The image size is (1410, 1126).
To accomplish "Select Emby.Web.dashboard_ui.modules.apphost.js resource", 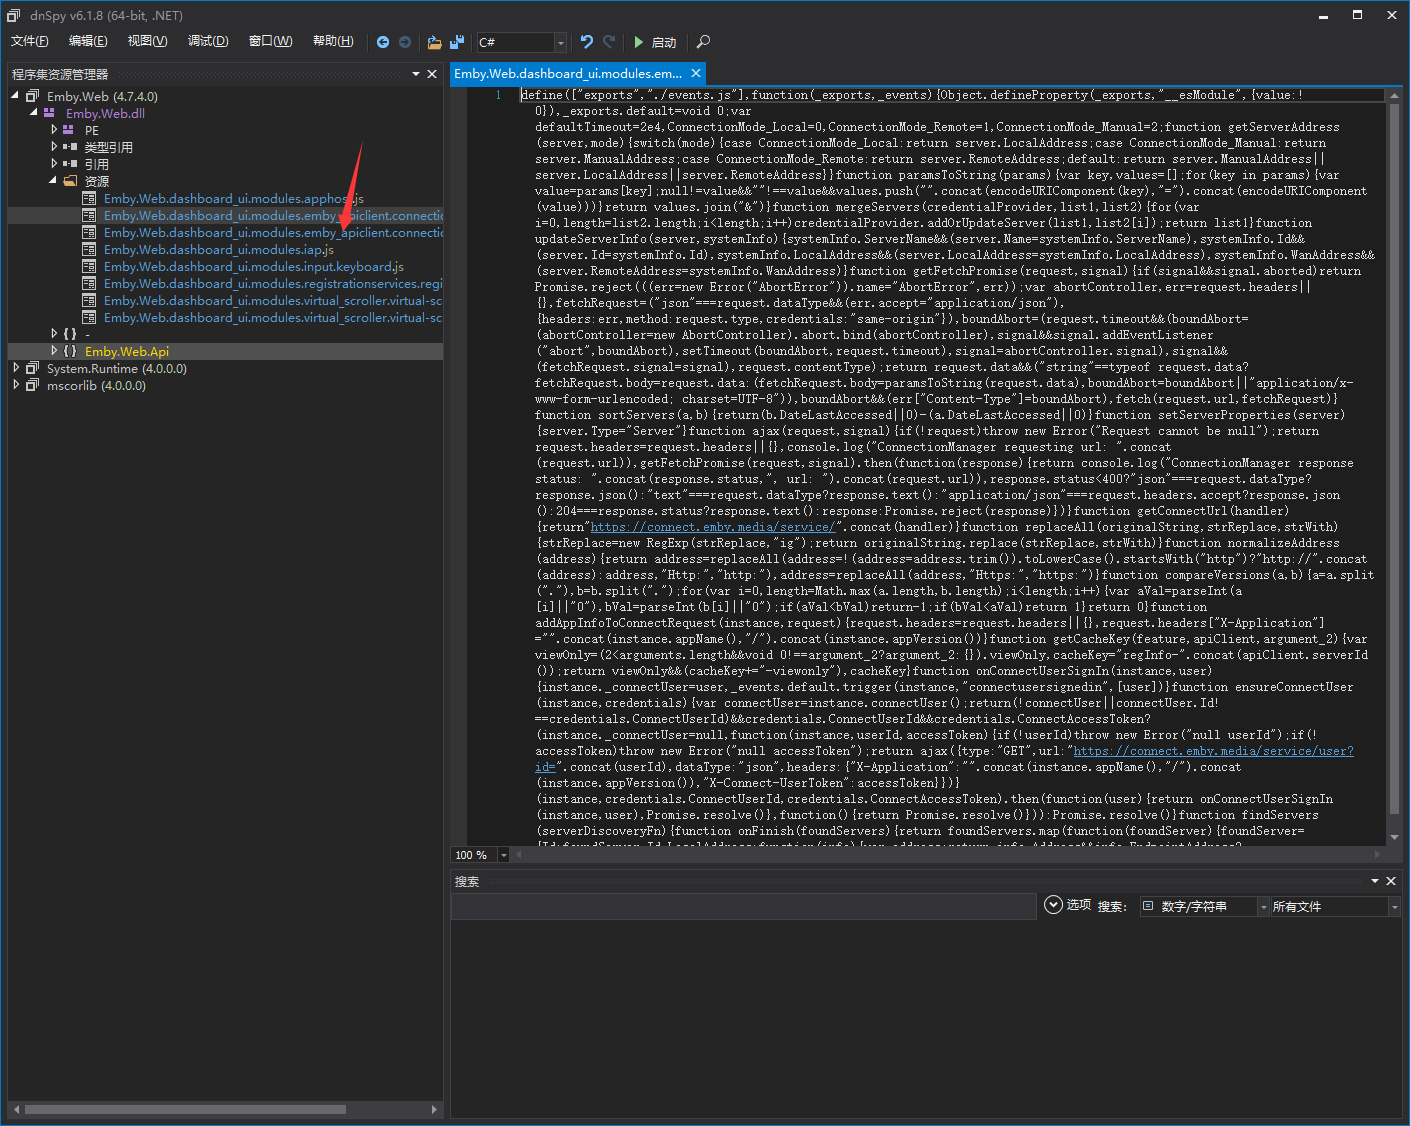I will coord(234,198).
